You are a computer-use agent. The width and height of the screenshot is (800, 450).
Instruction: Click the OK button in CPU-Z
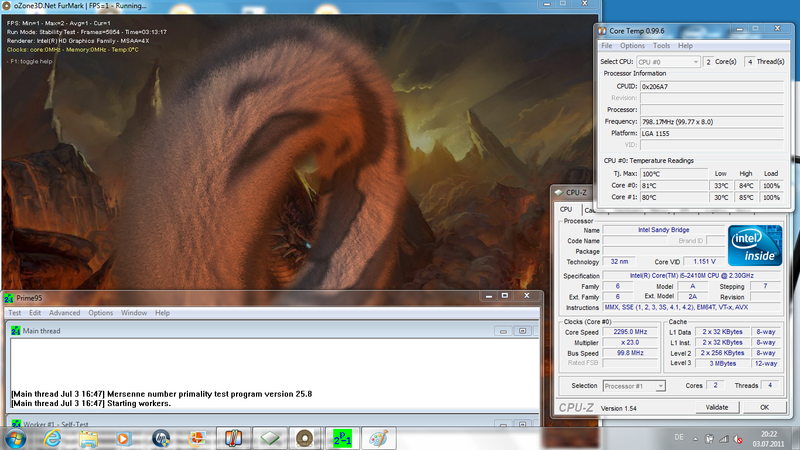click(x=764, y=407)
